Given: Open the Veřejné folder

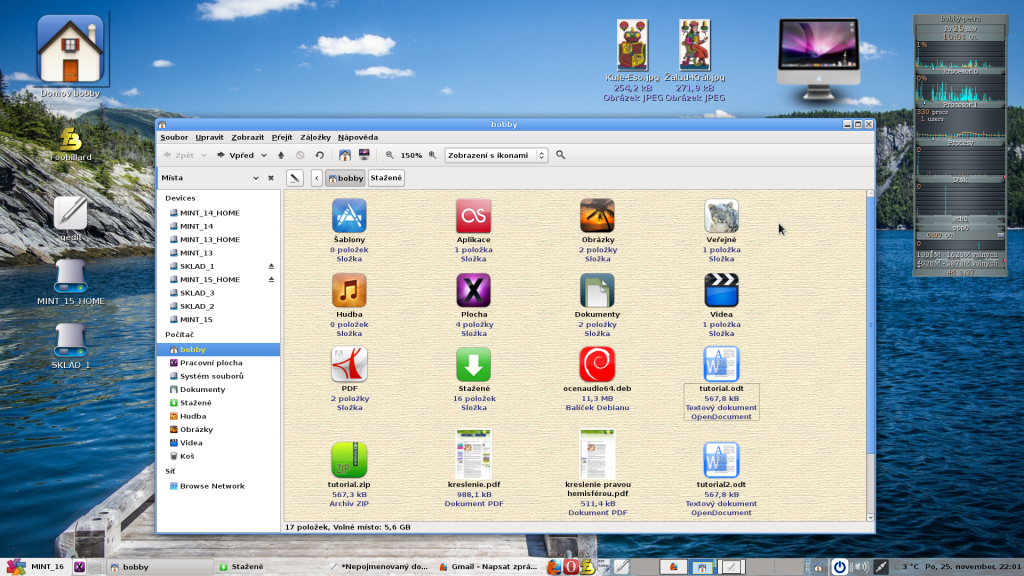Looking at the screenshot, I should click(721, 216).
